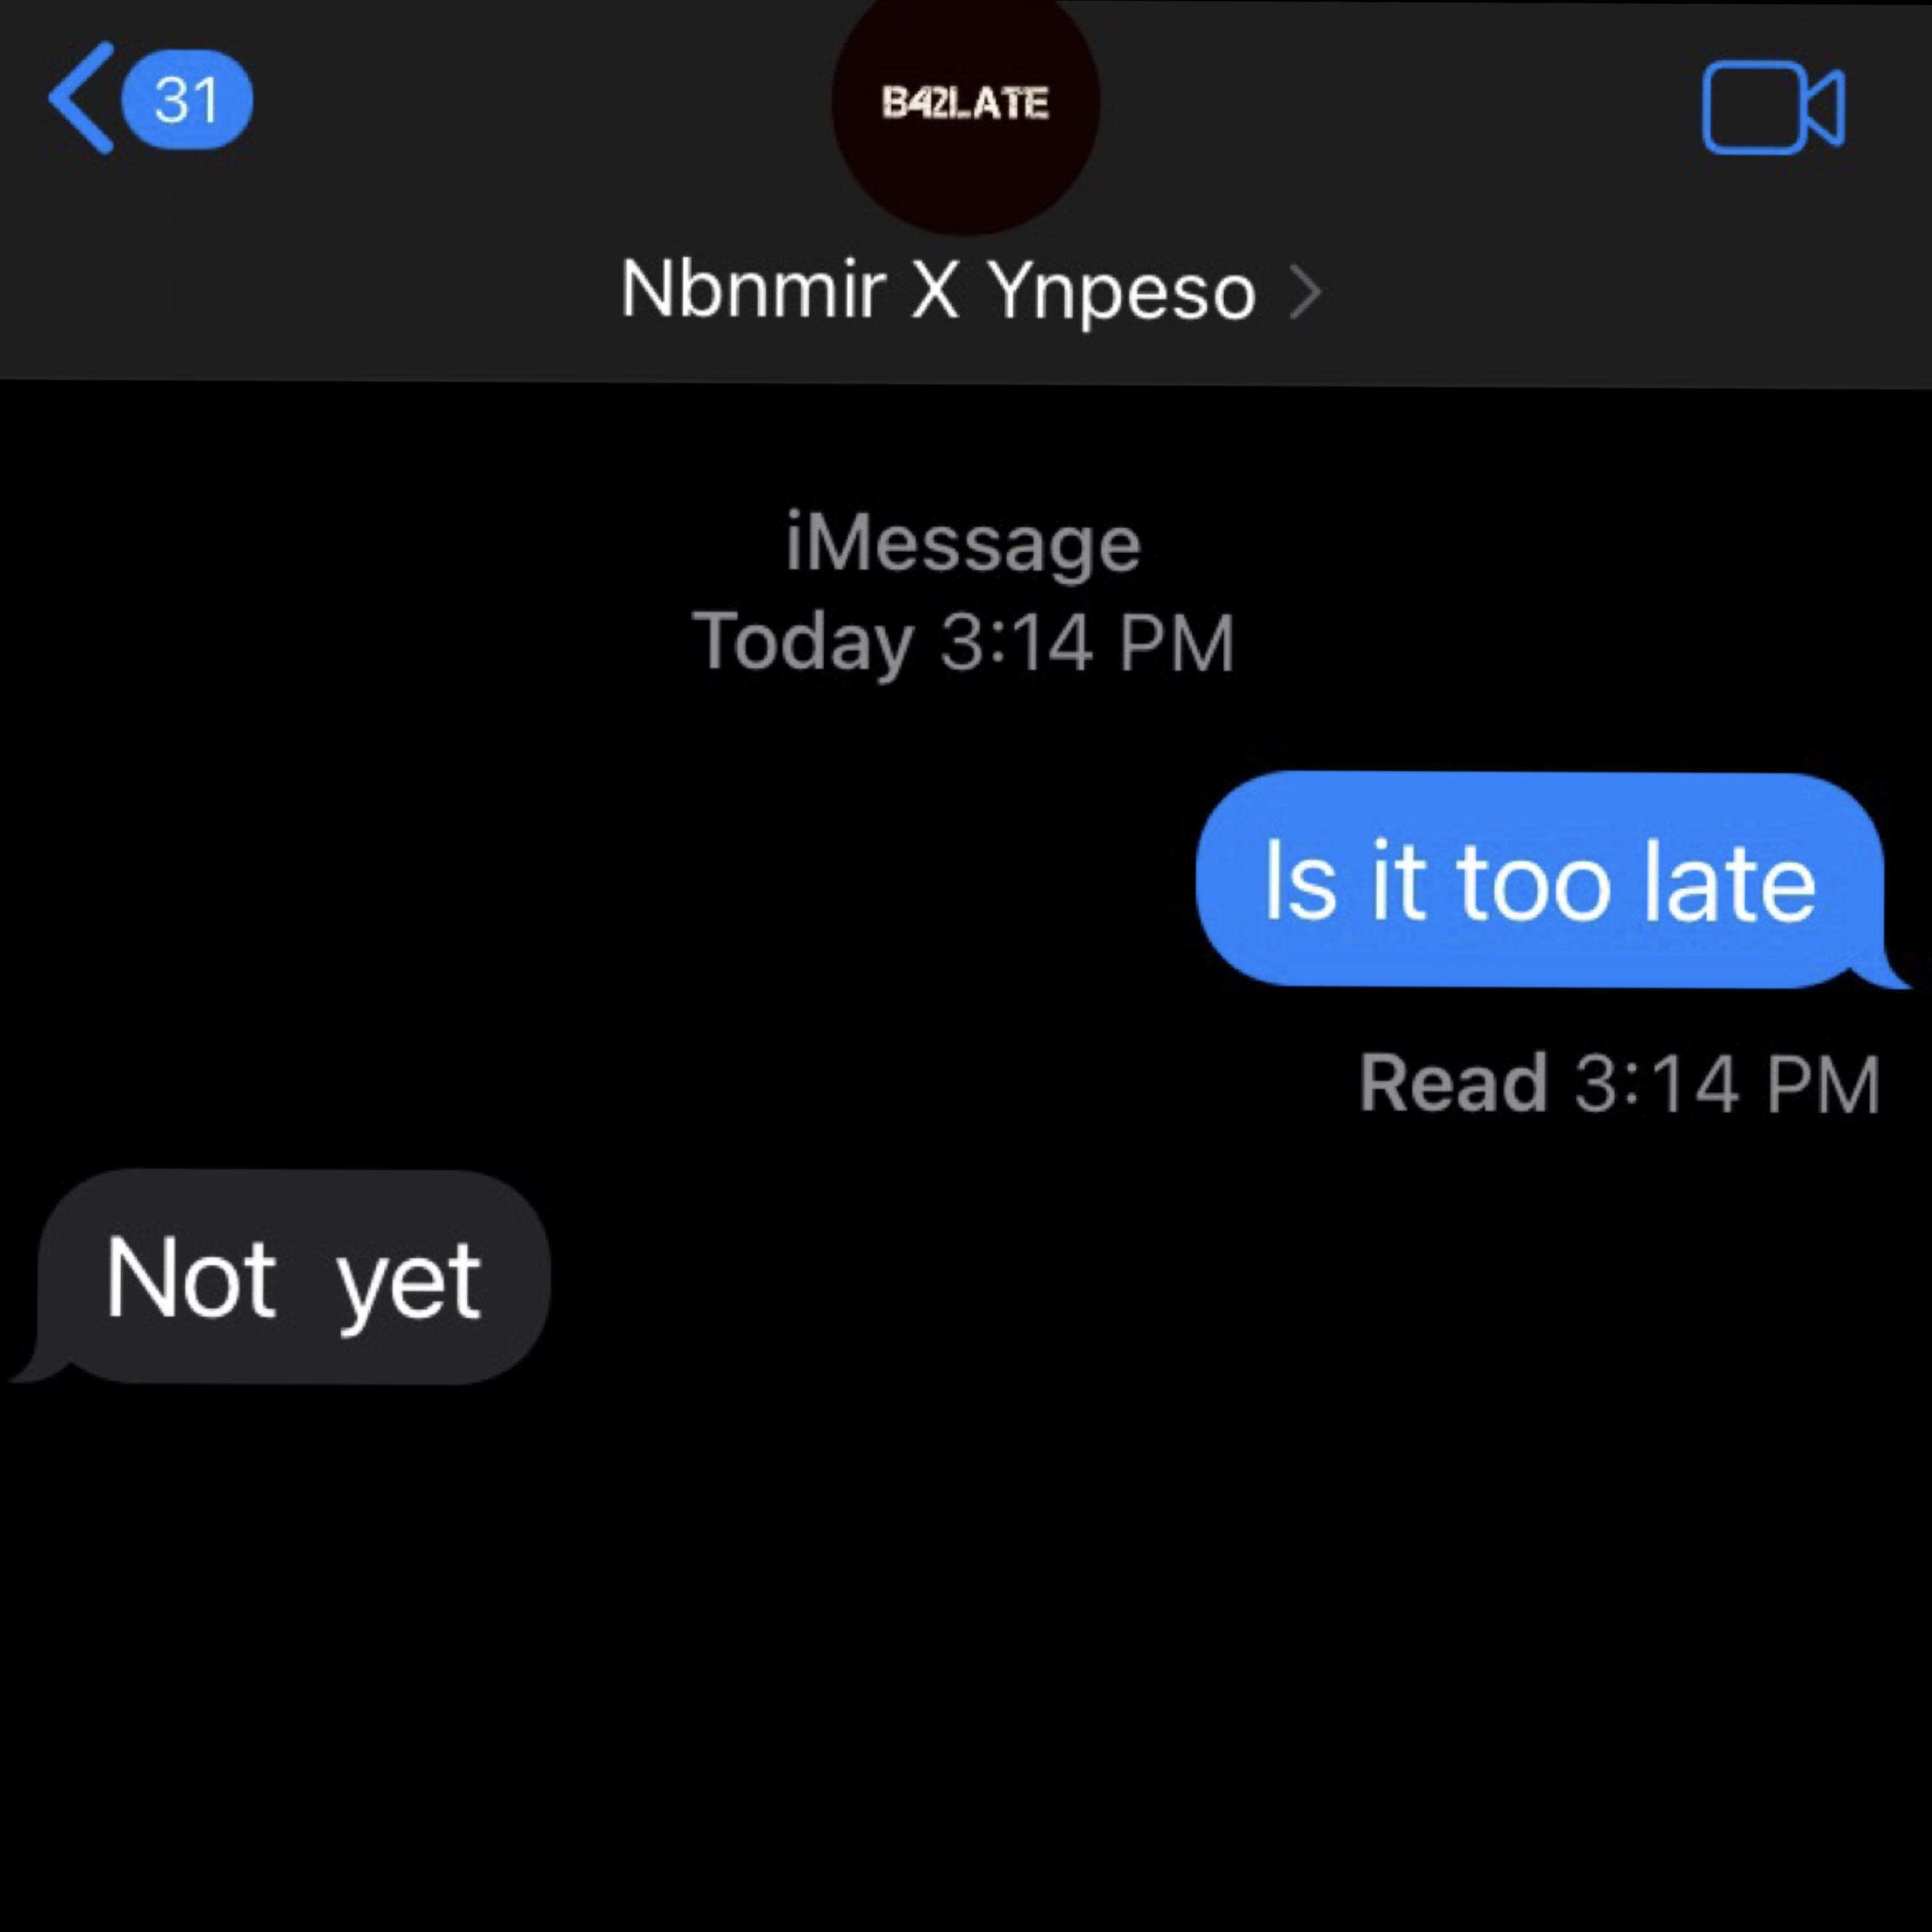Viewport: 1932px width, 1932px height.
Task: Tap the iMessage label above the timestamp
Action: [x=963, y=543]
